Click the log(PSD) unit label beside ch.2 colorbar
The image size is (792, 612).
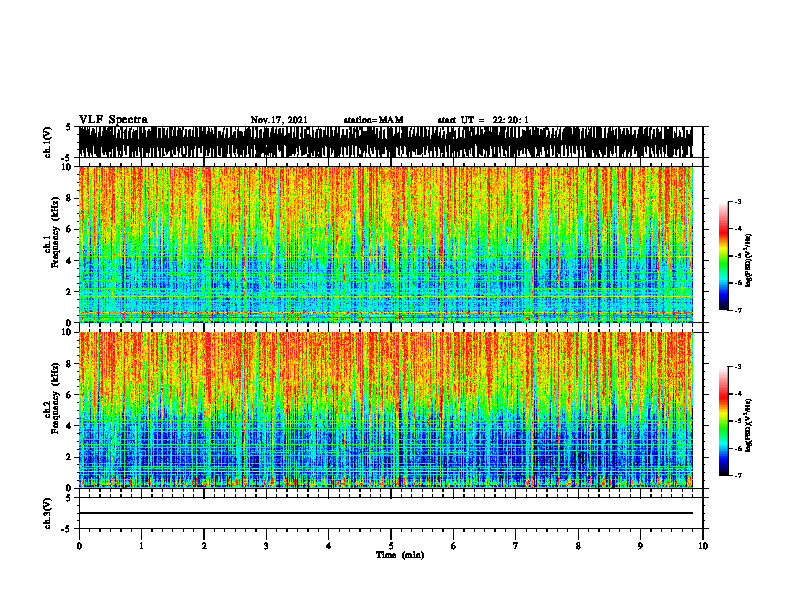point(749,425)
